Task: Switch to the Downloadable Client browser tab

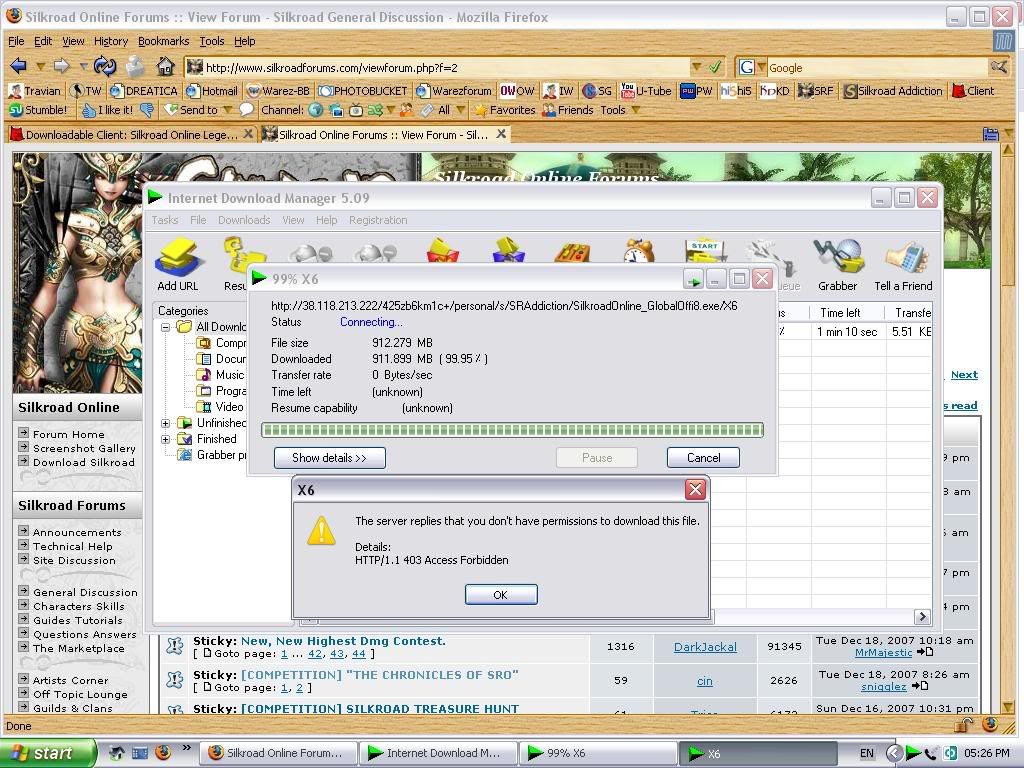Action: 130,134
